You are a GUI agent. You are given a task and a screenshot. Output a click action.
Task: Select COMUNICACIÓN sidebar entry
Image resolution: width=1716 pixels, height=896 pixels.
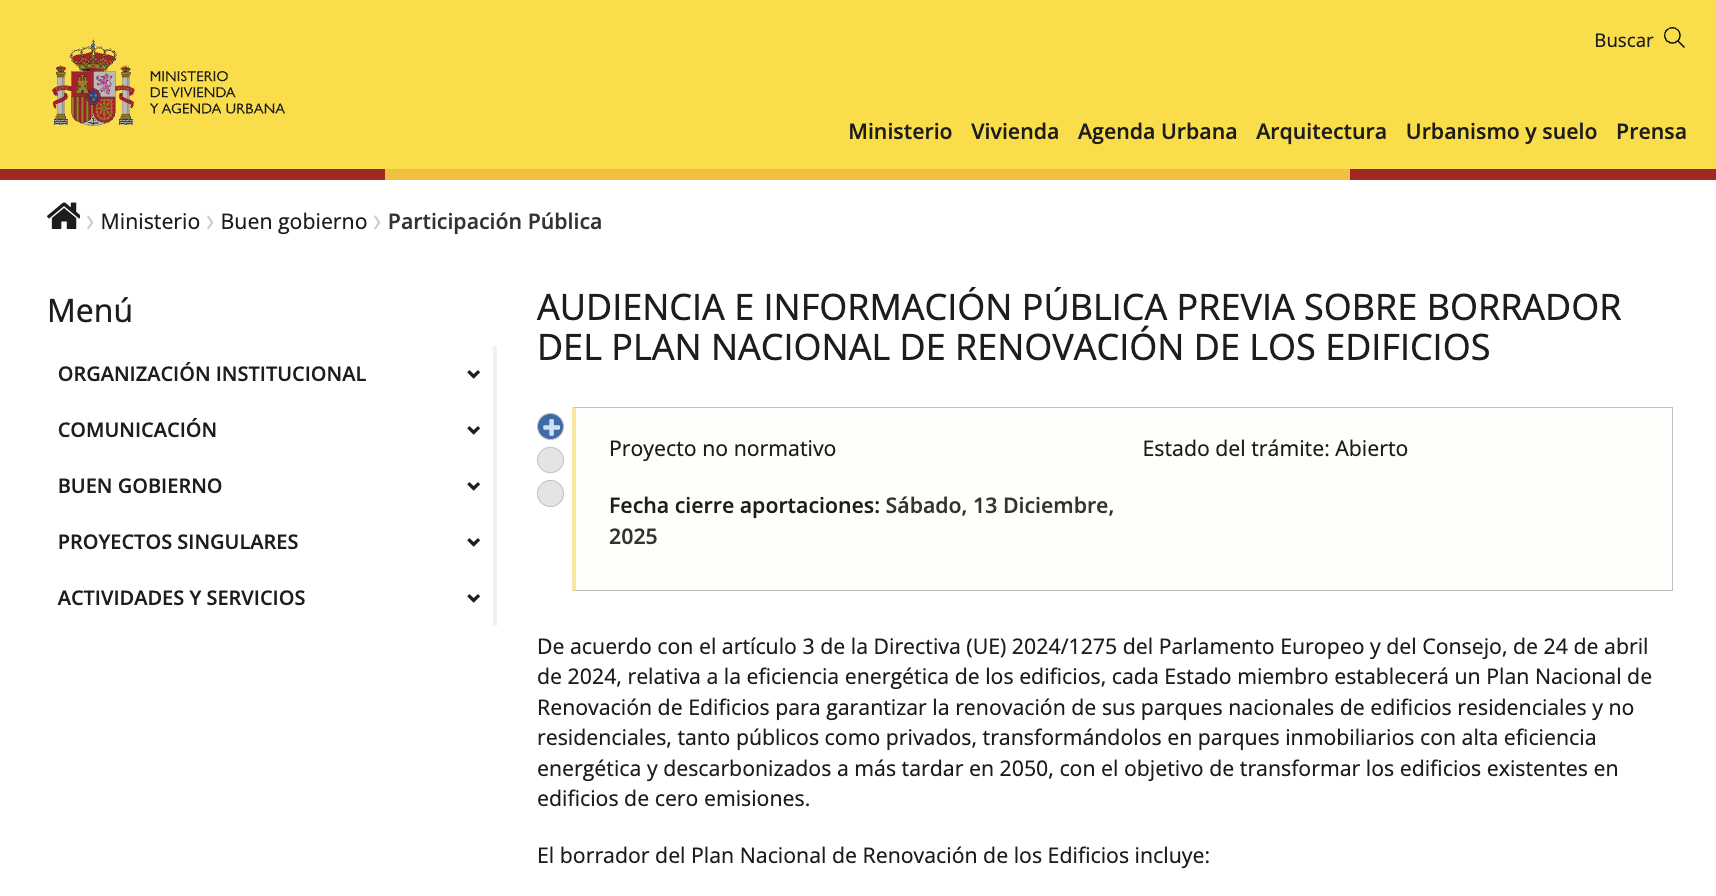pos(137,430)
